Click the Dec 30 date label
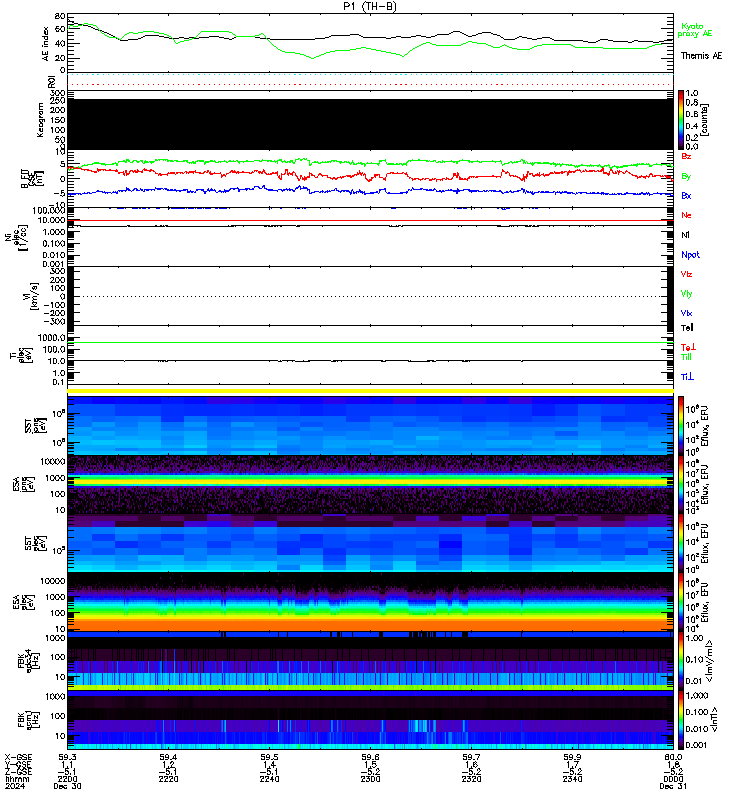 click(x=67, y=786)
